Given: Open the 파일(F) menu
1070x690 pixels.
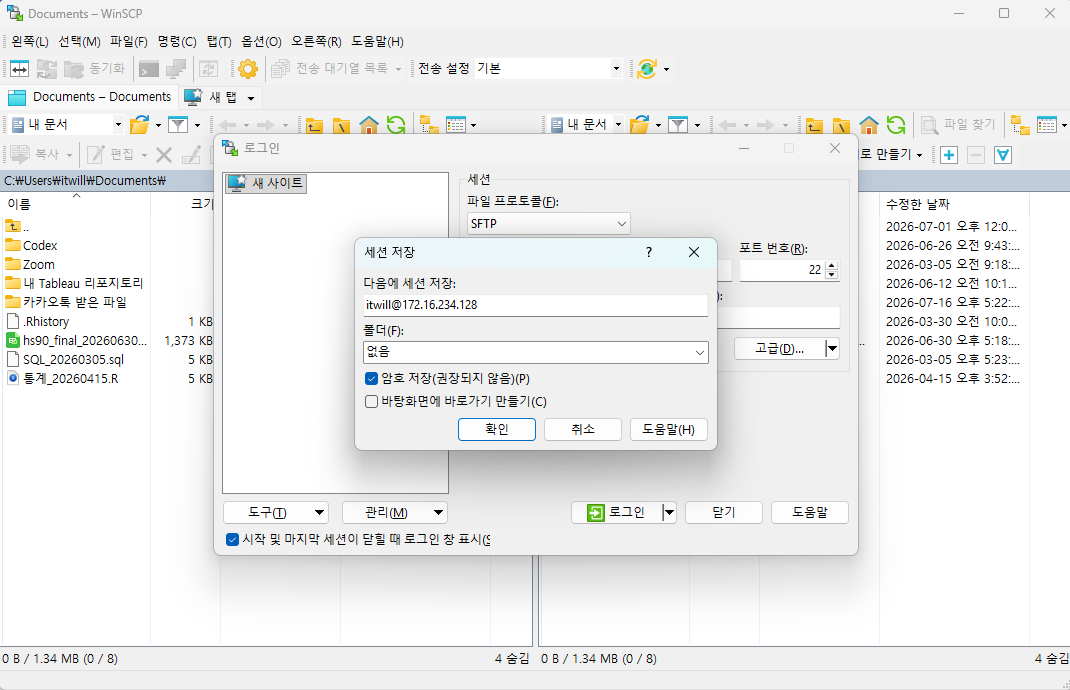Looking at the screenshot, I should pyautogui.click(x=129, y=42).
